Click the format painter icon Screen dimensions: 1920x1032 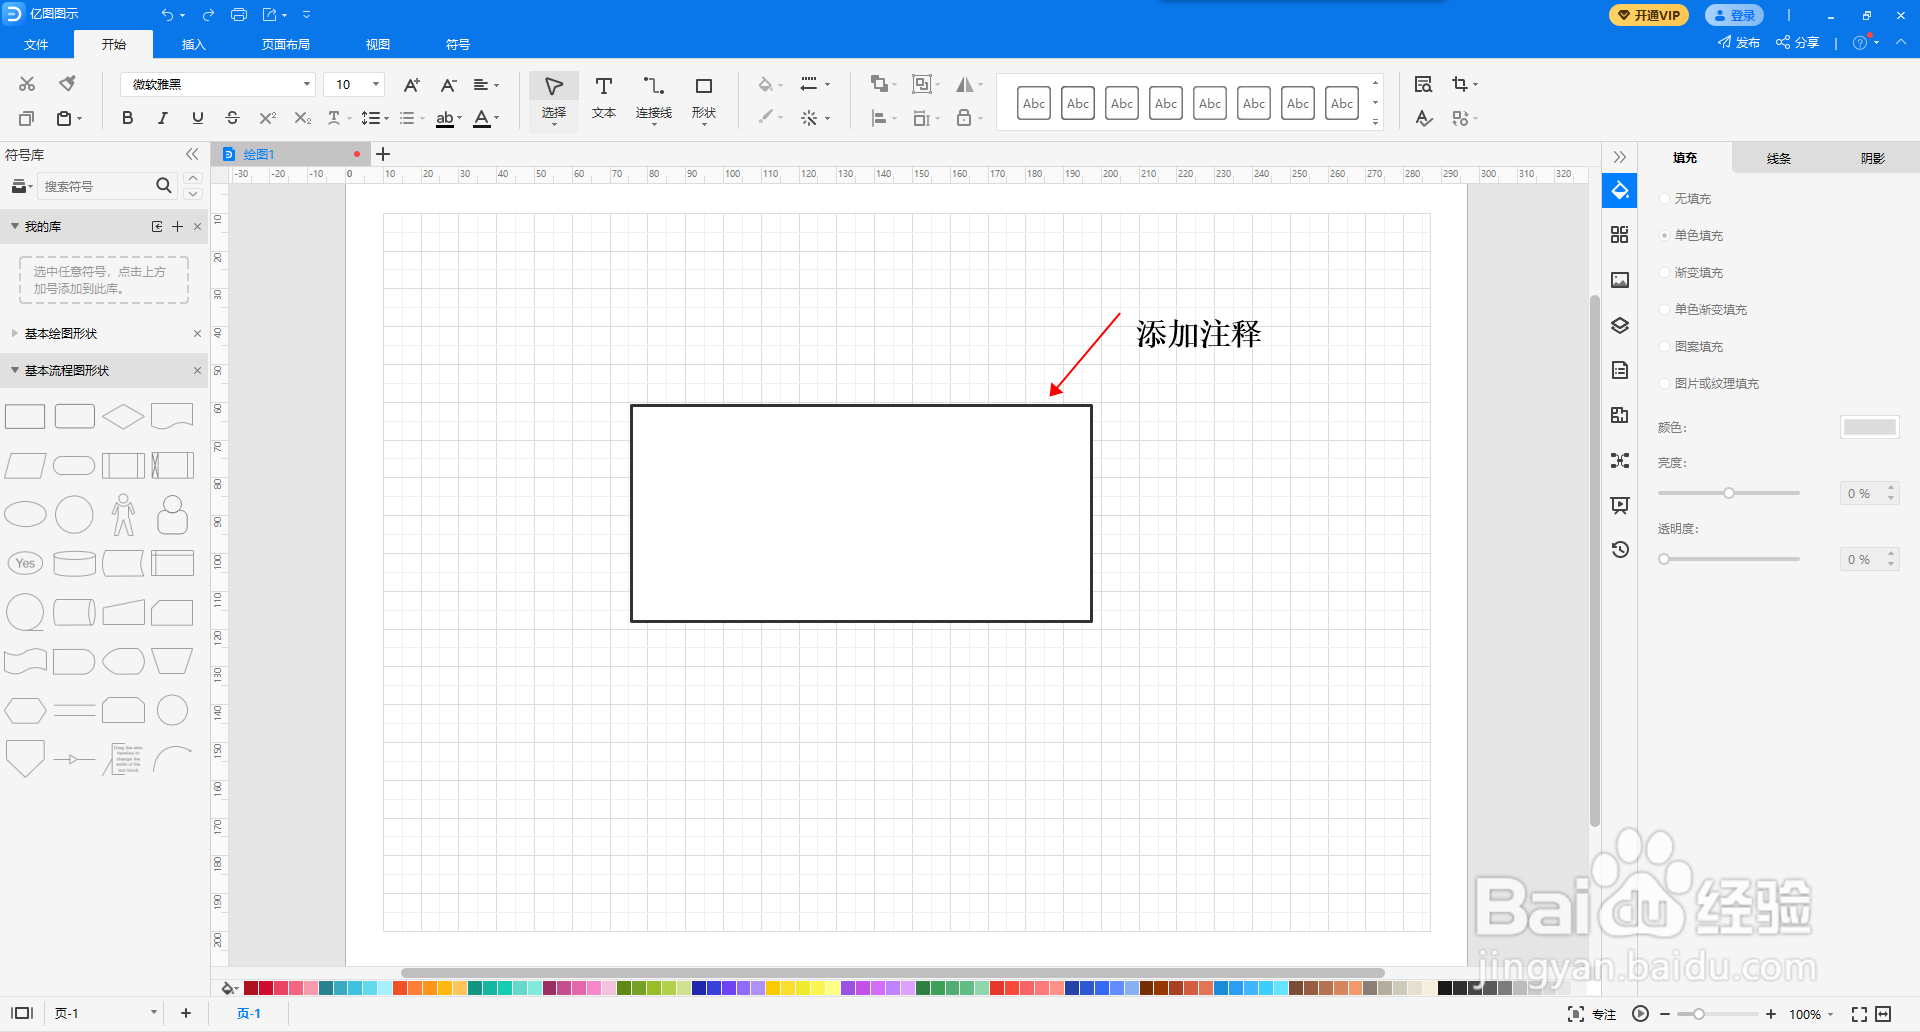(68, 84)
